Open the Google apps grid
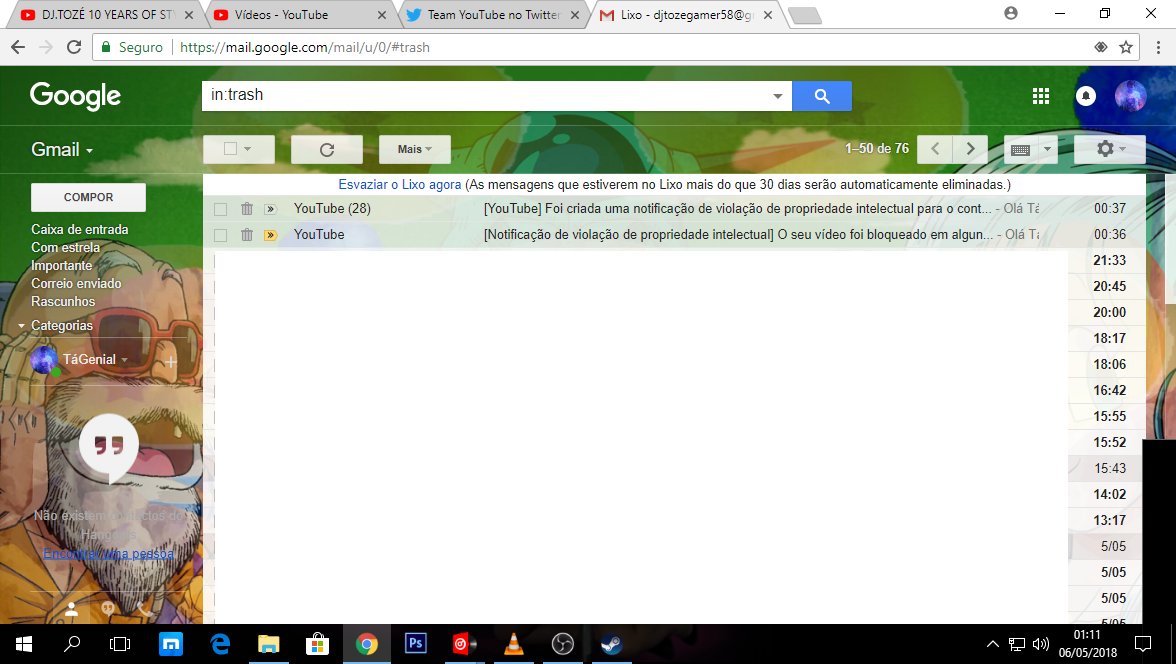 click(1040, 96)
